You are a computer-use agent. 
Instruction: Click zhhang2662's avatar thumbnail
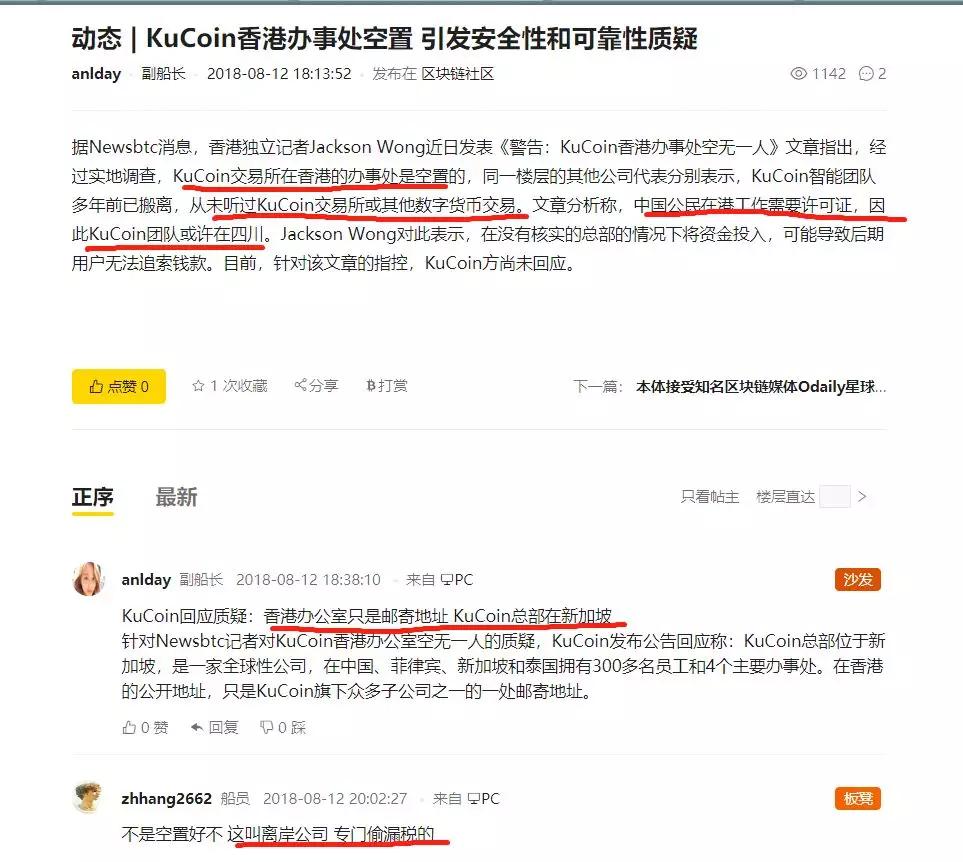click(x=88, y=798)
